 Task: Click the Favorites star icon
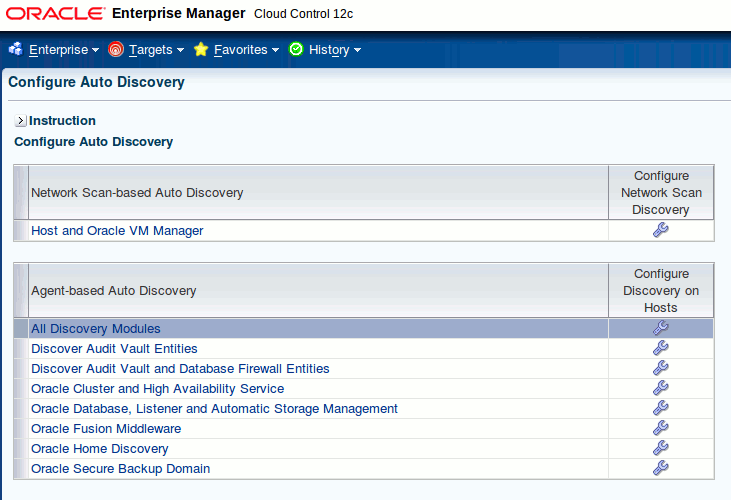pyautogui.click(x=201, y=49)
